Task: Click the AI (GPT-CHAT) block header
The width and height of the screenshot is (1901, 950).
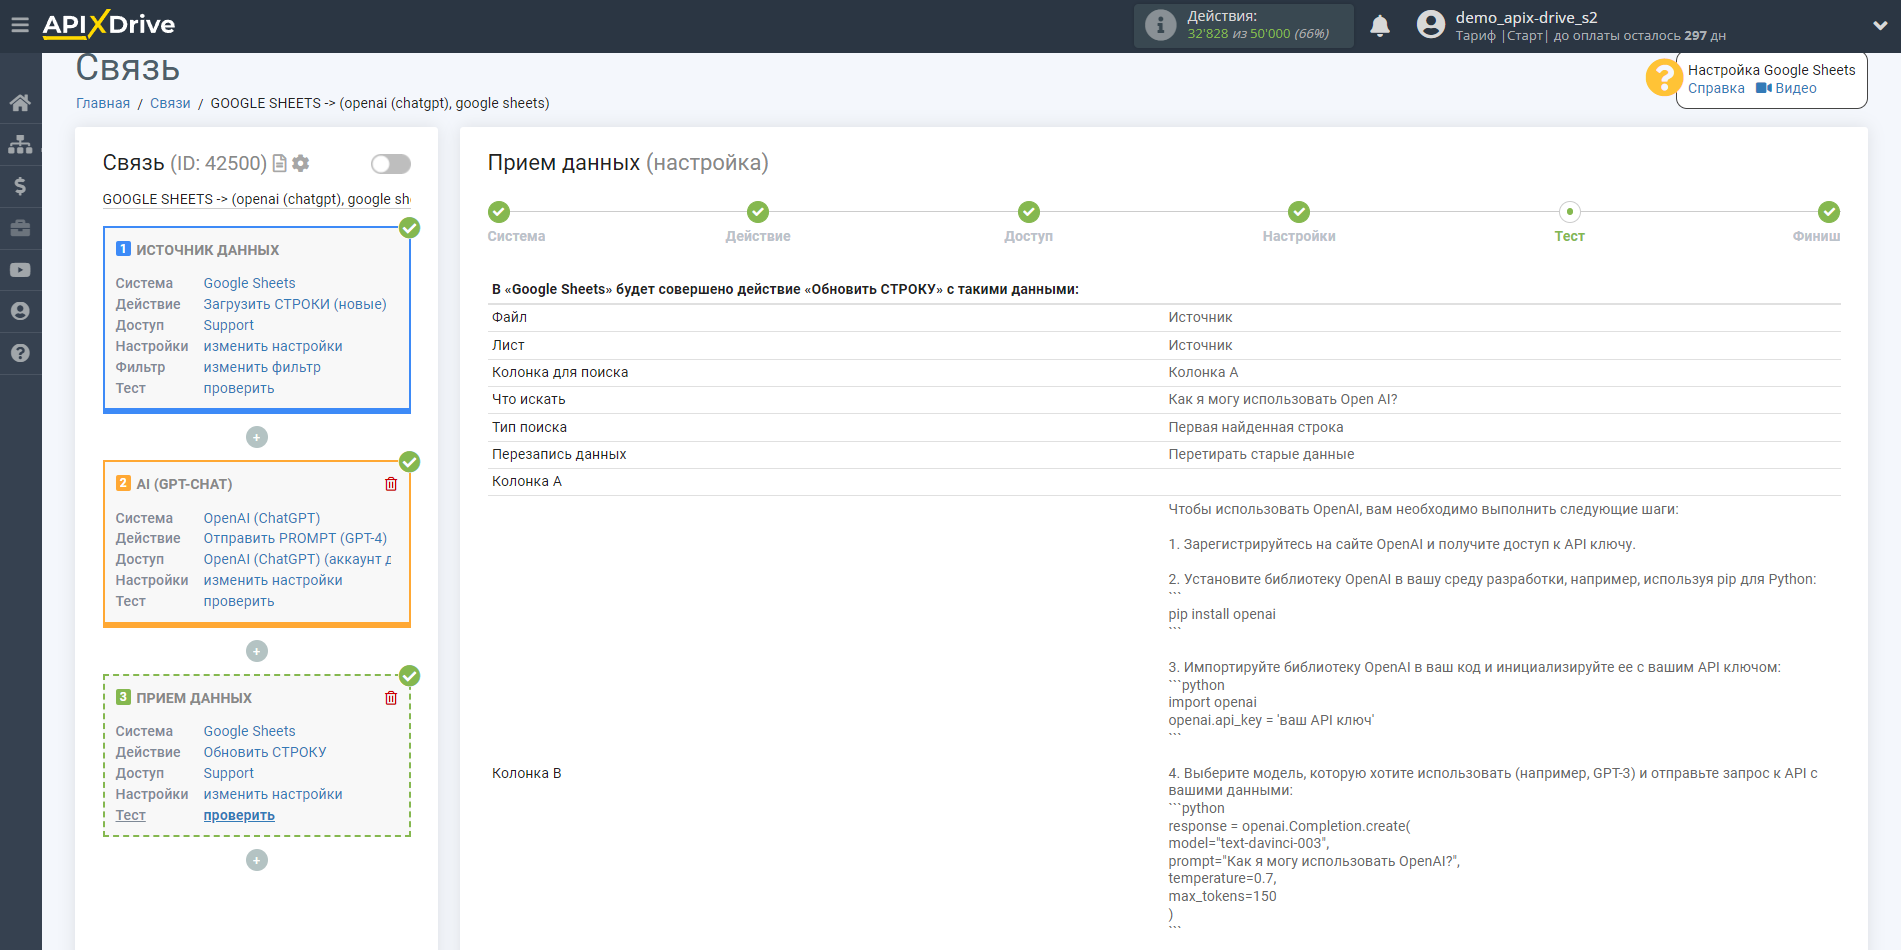Action: (x=184, y=484)
